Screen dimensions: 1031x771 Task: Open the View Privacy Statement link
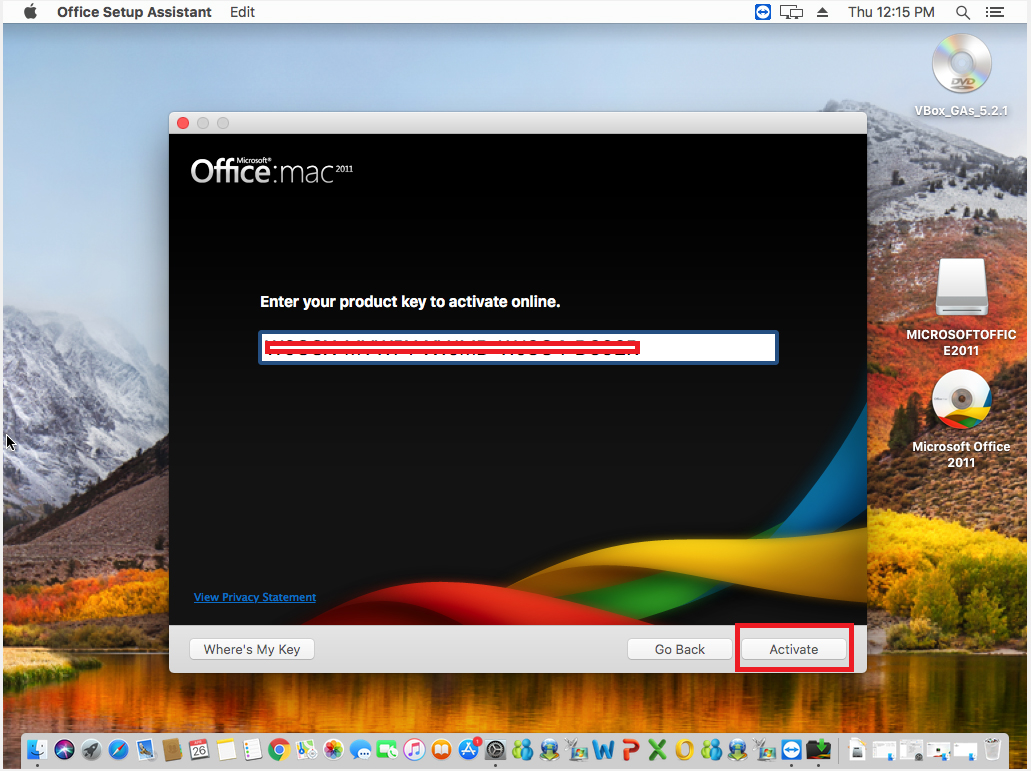[255, 597]
